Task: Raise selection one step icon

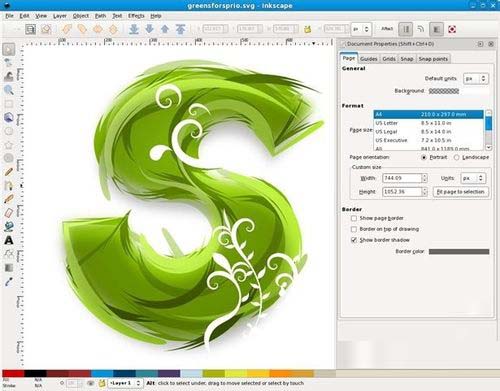Action: click(x=165, y=29)
